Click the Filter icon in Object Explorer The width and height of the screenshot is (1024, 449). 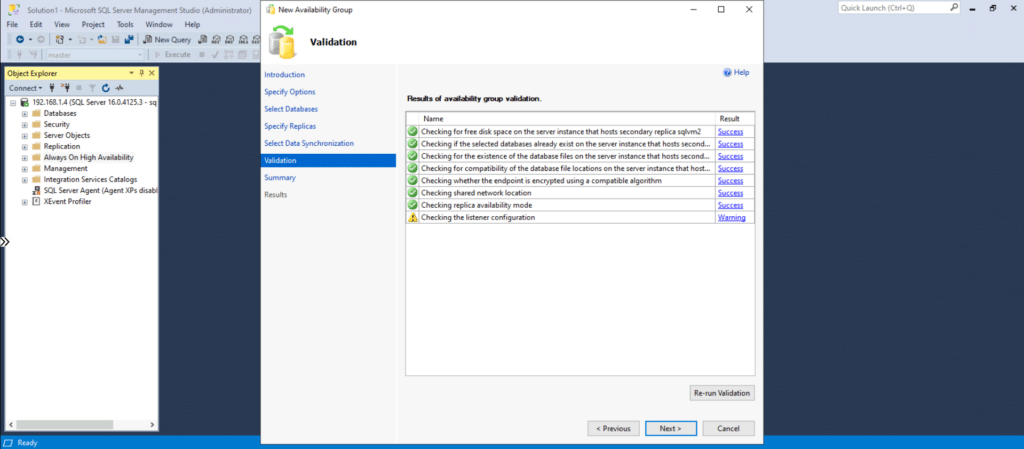pyautogui.click(x=93, y=88)
